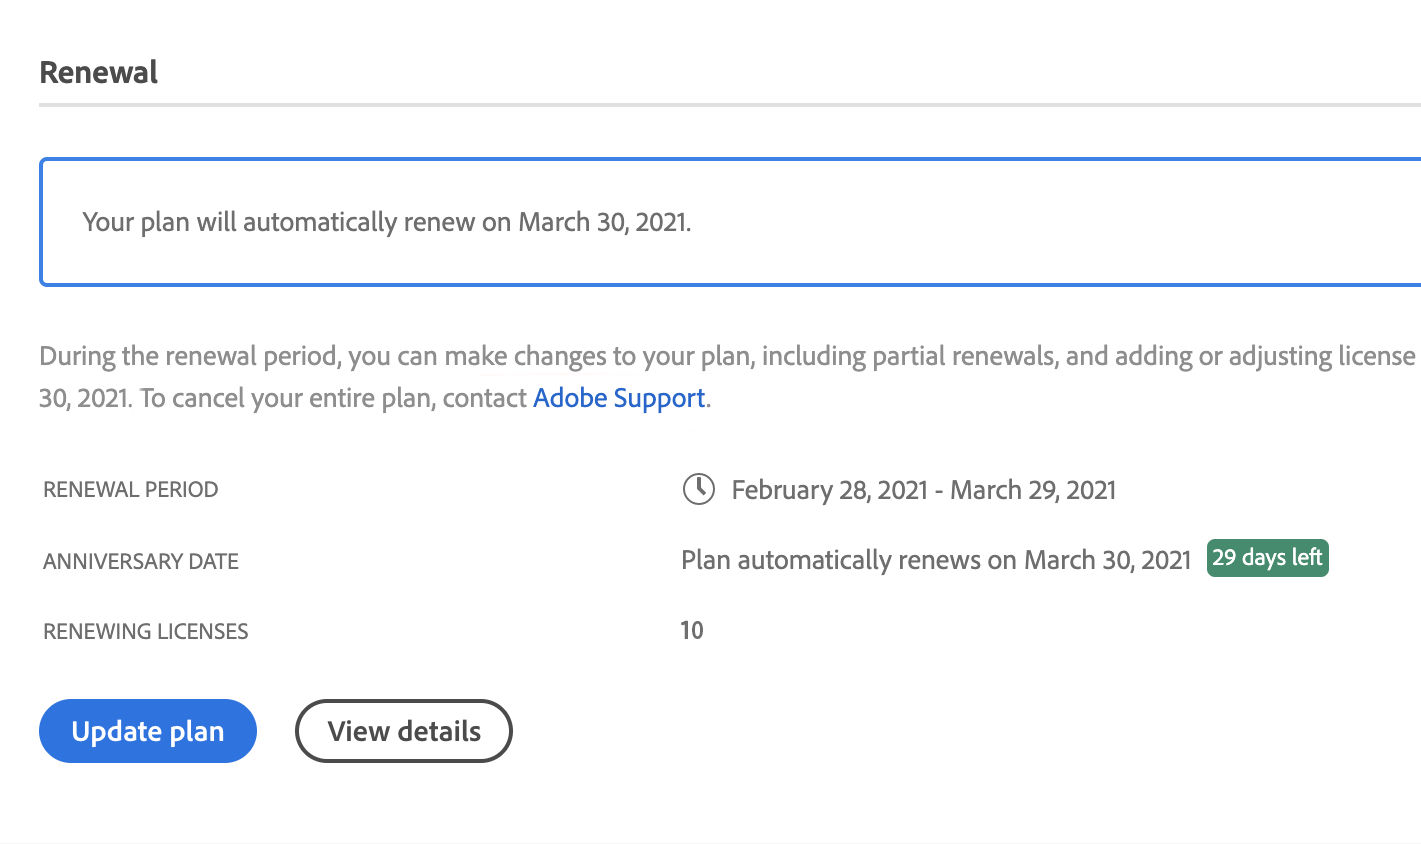Follow the Adobe Support link
Image resolution: width=1421 pixels, height=844 pixels.
(618, 397)
